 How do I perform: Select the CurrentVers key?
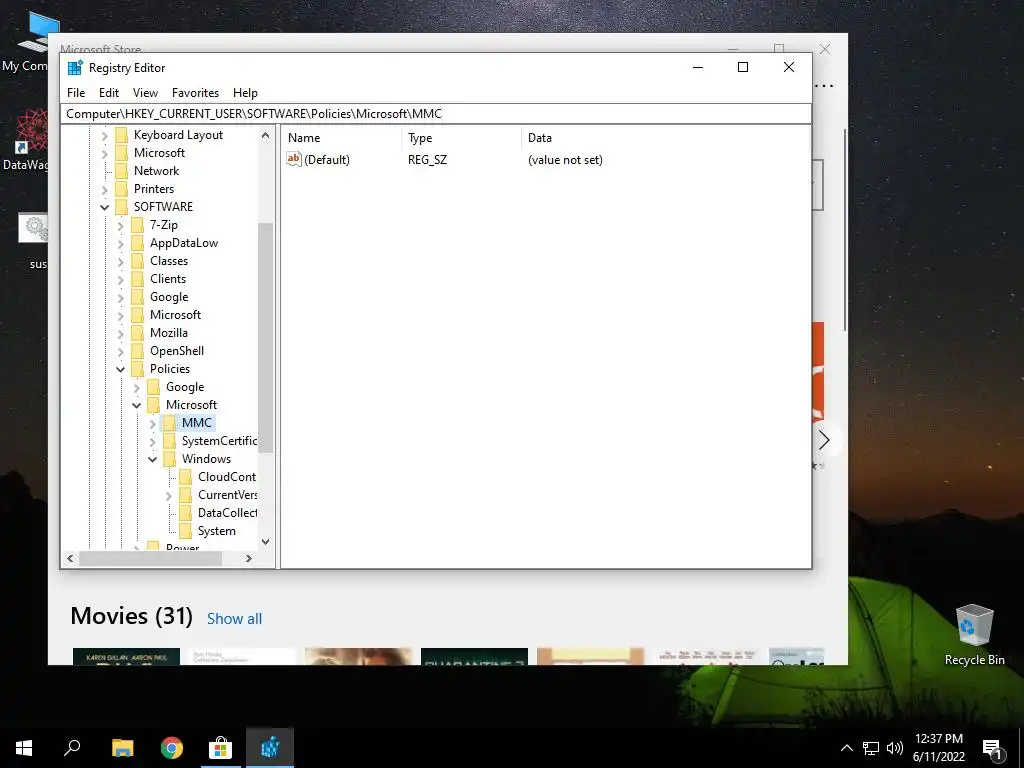tap(227, 495)
